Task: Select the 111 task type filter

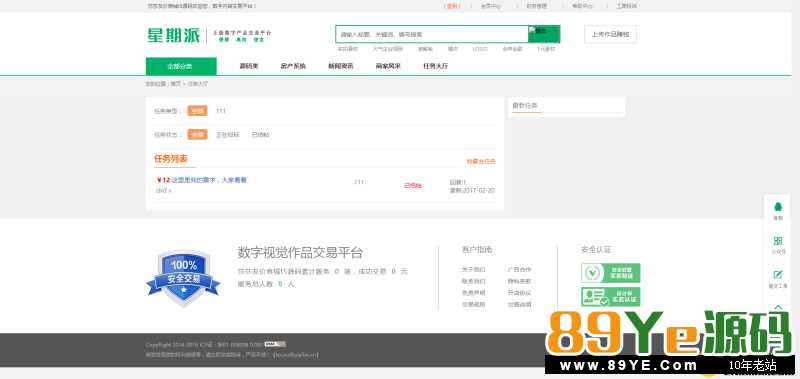Action: click(x=220, y=111)
